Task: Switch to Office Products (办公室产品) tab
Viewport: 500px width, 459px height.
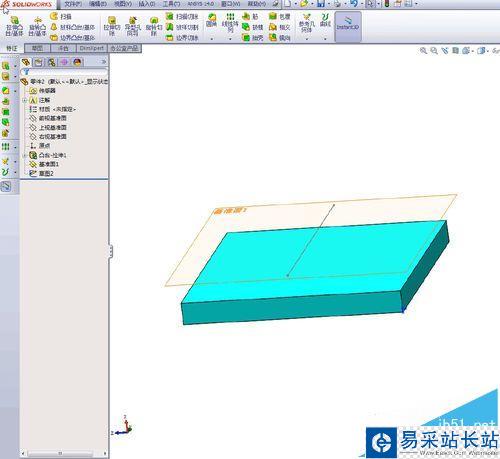Action: click(x=124, y=48)
